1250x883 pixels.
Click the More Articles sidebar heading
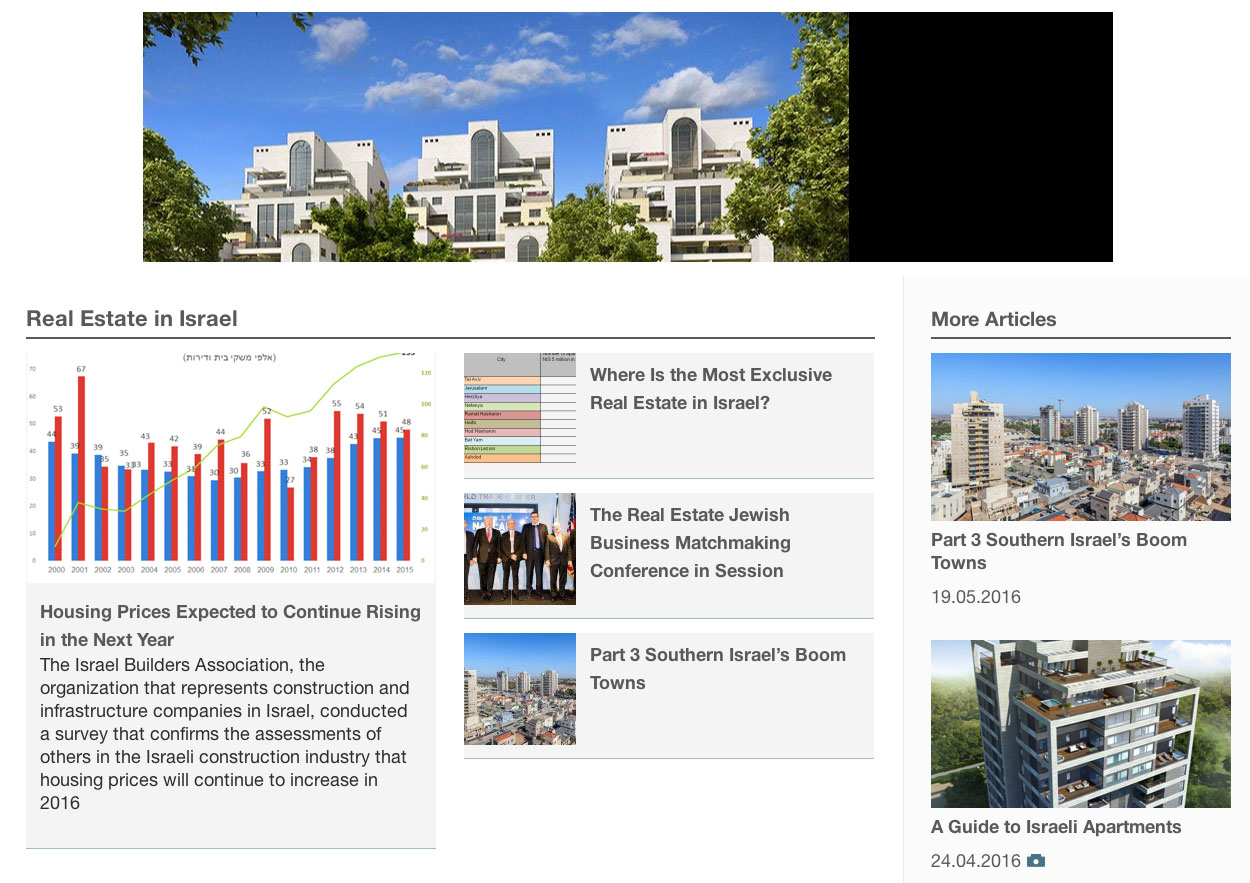pyautogui.click(x=993, y=319)
